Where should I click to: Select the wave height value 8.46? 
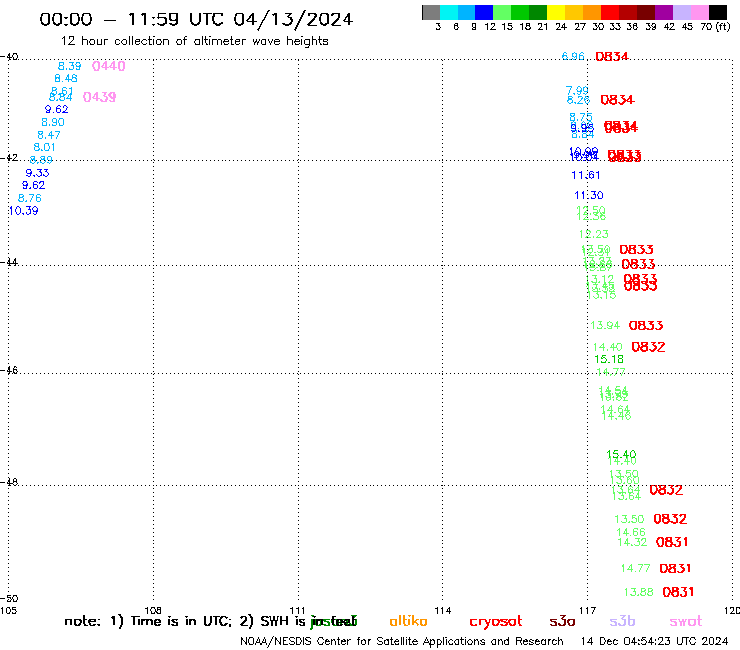66,78
